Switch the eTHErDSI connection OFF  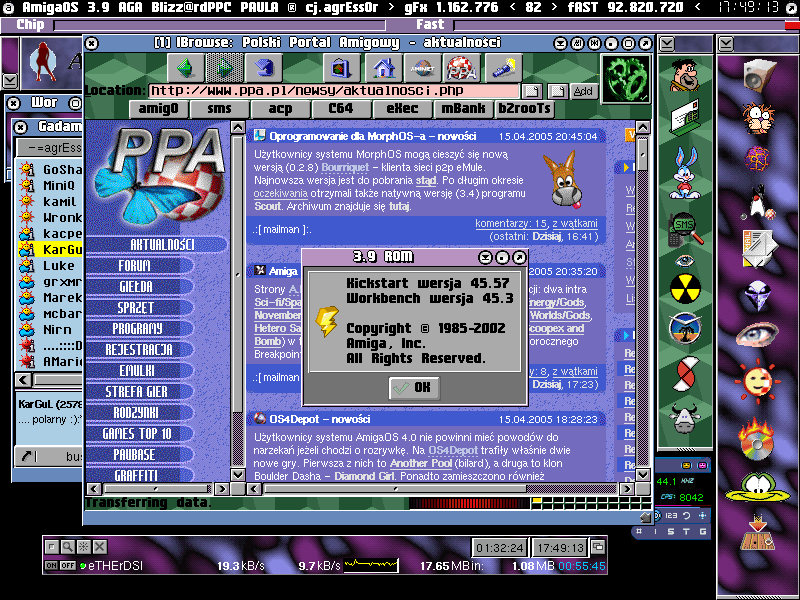(68, 565)
